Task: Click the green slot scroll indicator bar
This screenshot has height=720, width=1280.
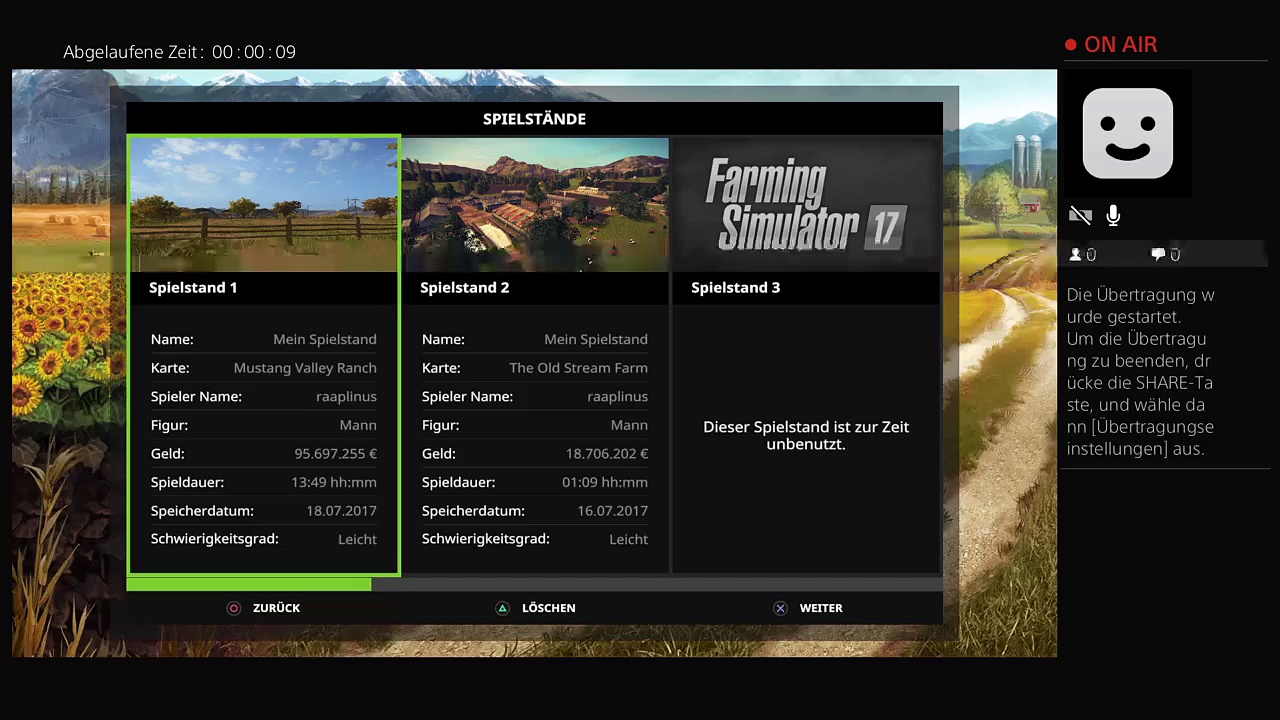Action: 249,584
